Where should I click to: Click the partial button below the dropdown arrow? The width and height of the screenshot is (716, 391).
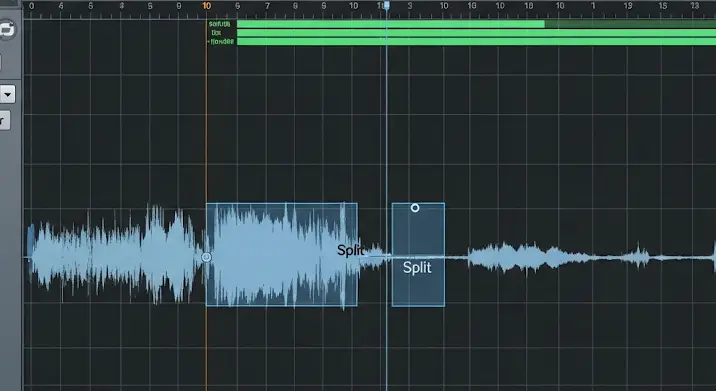5,121
